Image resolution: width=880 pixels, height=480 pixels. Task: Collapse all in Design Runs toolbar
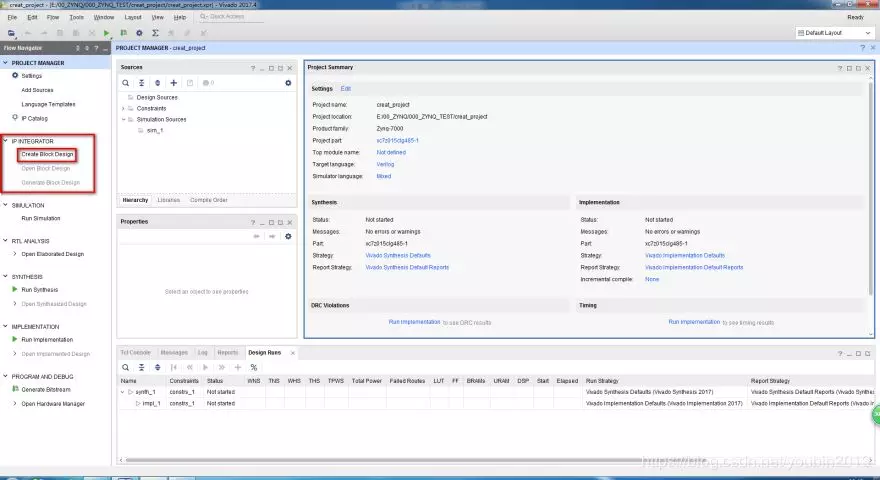click(x=141, y=368)
